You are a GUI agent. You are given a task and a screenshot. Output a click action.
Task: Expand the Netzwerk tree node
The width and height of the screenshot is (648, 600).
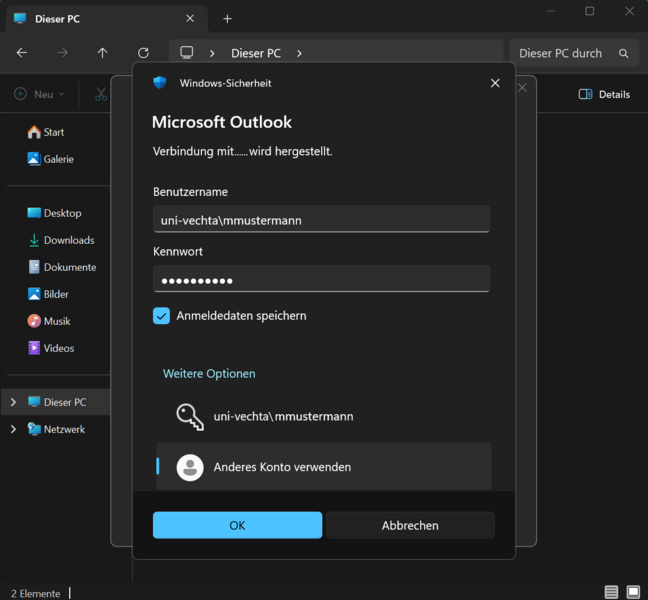[x=13, y=429]
